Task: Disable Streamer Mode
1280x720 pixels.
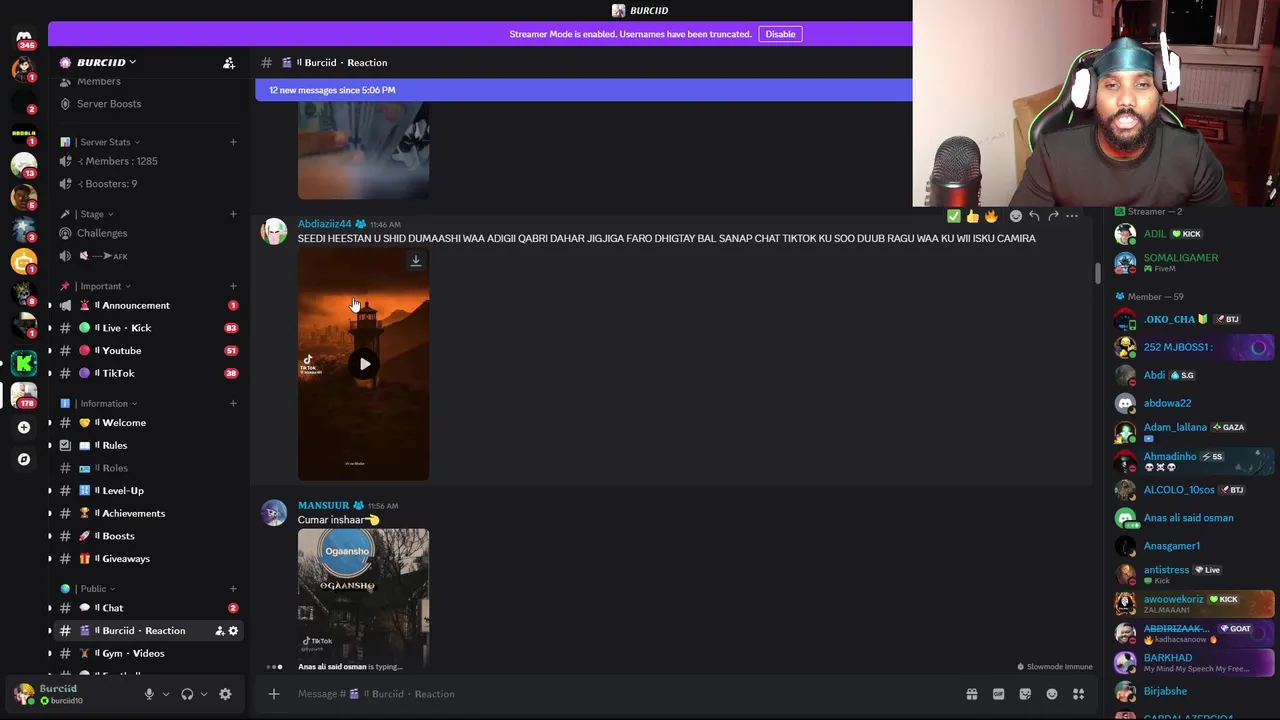Action: [780, 34]
